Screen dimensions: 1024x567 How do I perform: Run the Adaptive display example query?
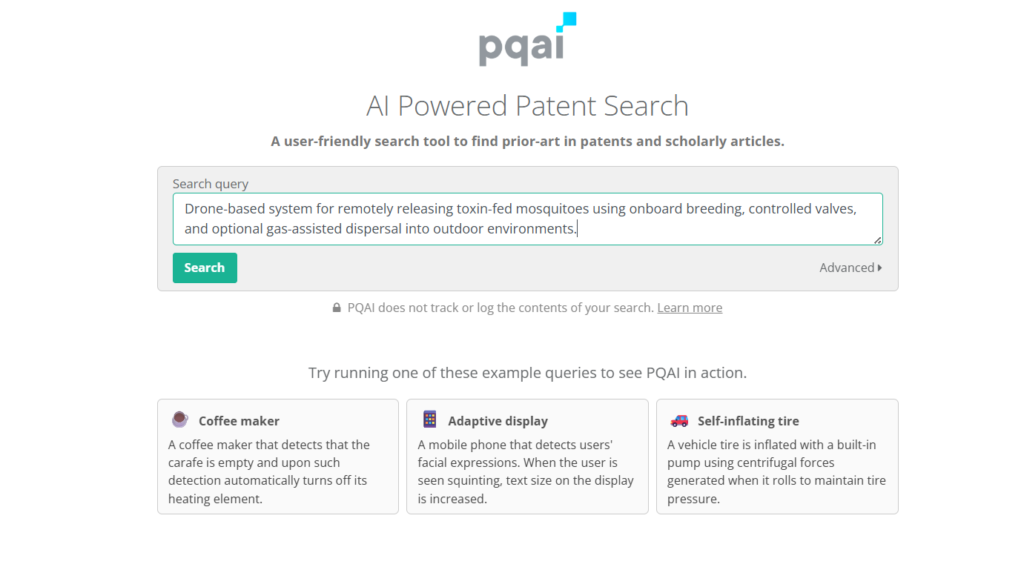(527, 457)
